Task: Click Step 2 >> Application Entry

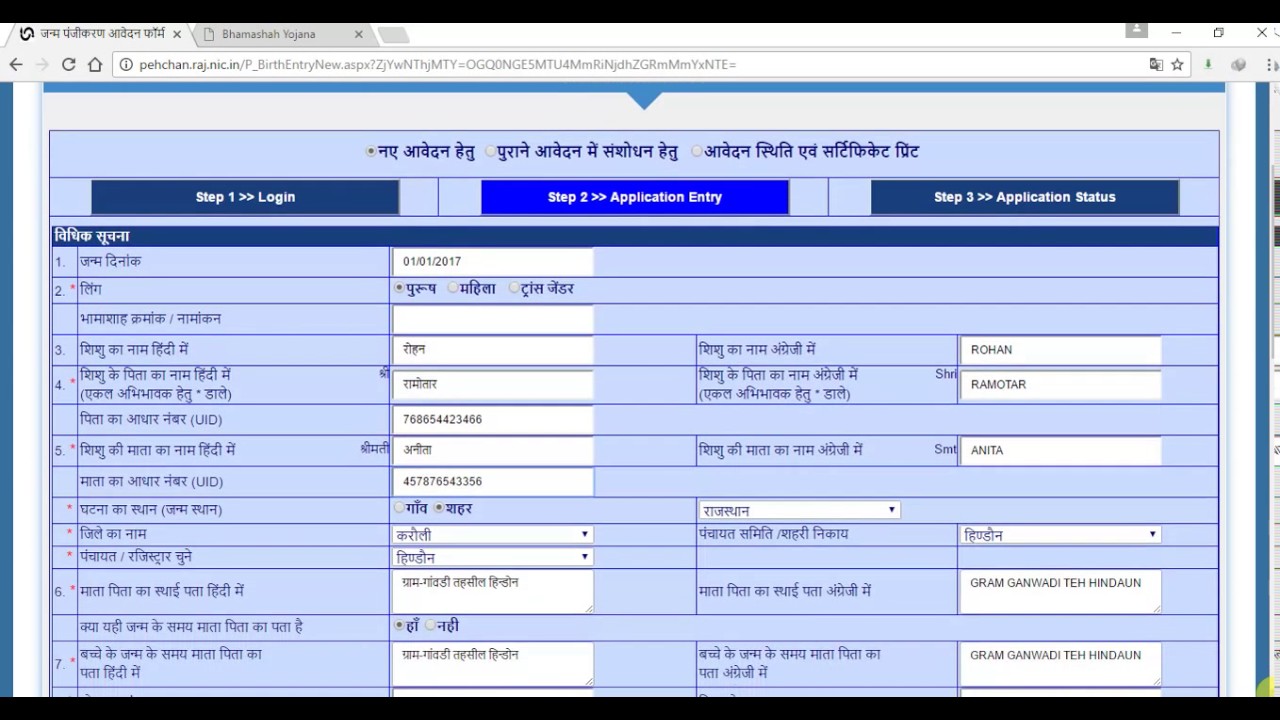Action: point(635,197)
